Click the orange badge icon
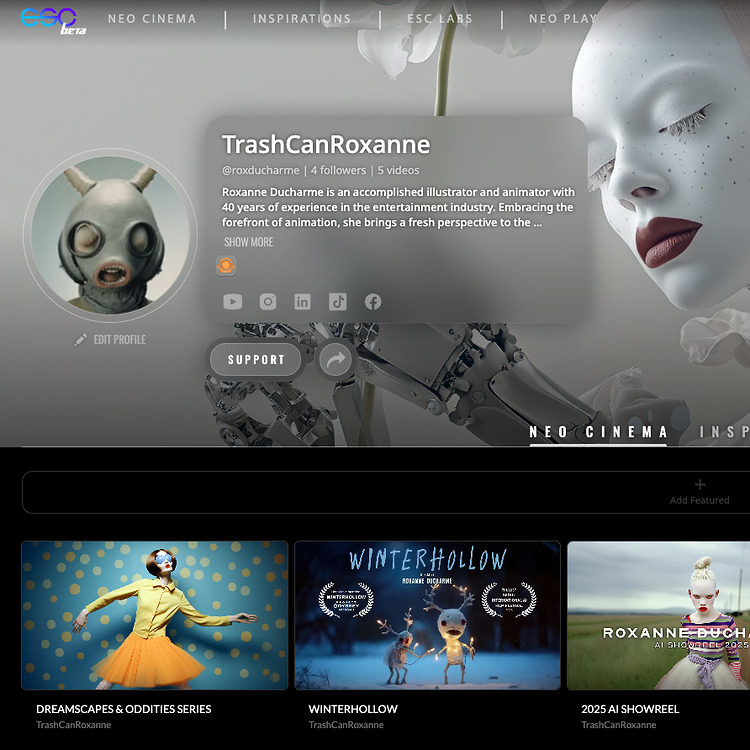 pos(226,265)
